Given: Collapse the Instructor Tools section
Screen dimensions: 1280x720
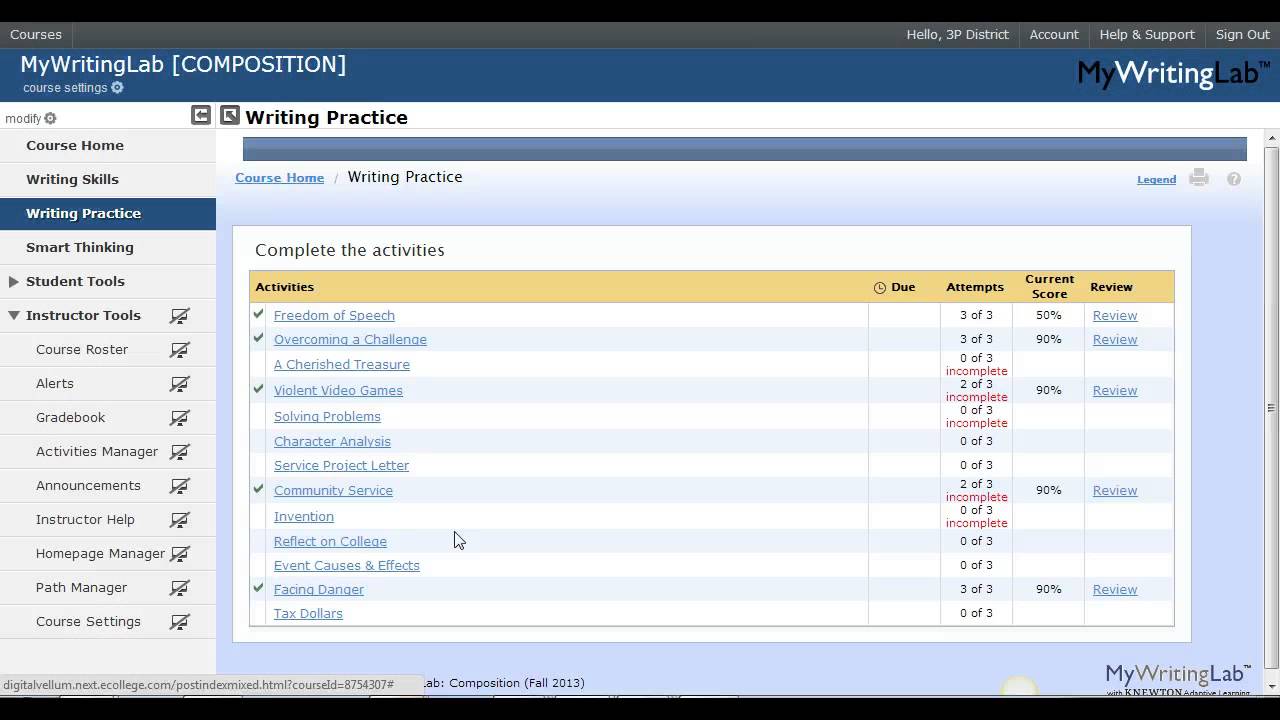Looking at the screenshot, I should 14,315.
